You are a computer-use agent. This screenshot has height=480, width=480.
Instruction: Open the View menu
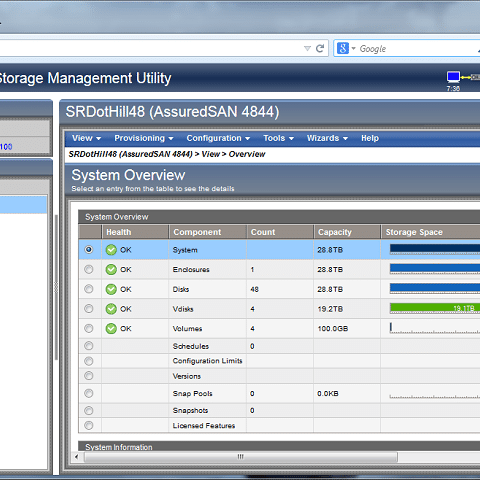86,138
